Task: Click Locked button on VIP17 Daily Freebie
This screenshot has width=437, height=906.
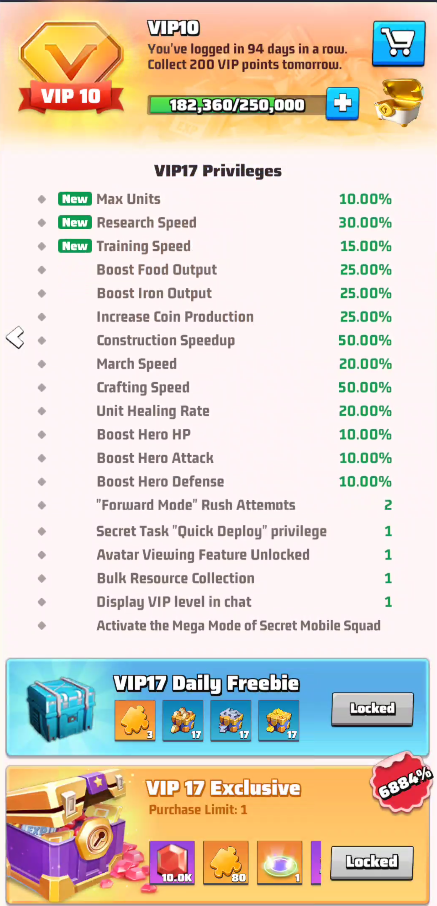Action: pyautogui.click(x=372, y=709)
